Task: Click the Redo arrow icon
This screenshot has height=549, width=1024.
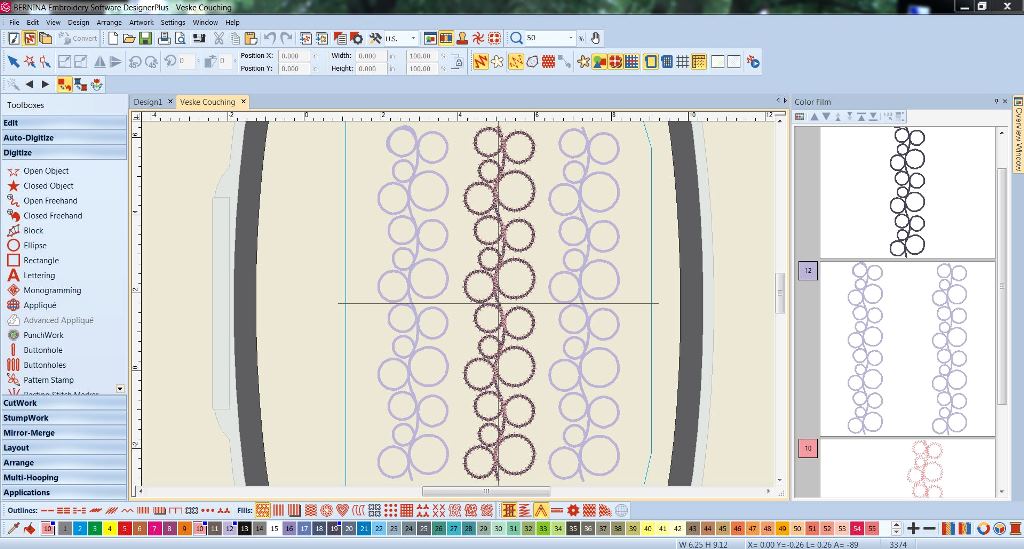Action: (x=286, y=39)
